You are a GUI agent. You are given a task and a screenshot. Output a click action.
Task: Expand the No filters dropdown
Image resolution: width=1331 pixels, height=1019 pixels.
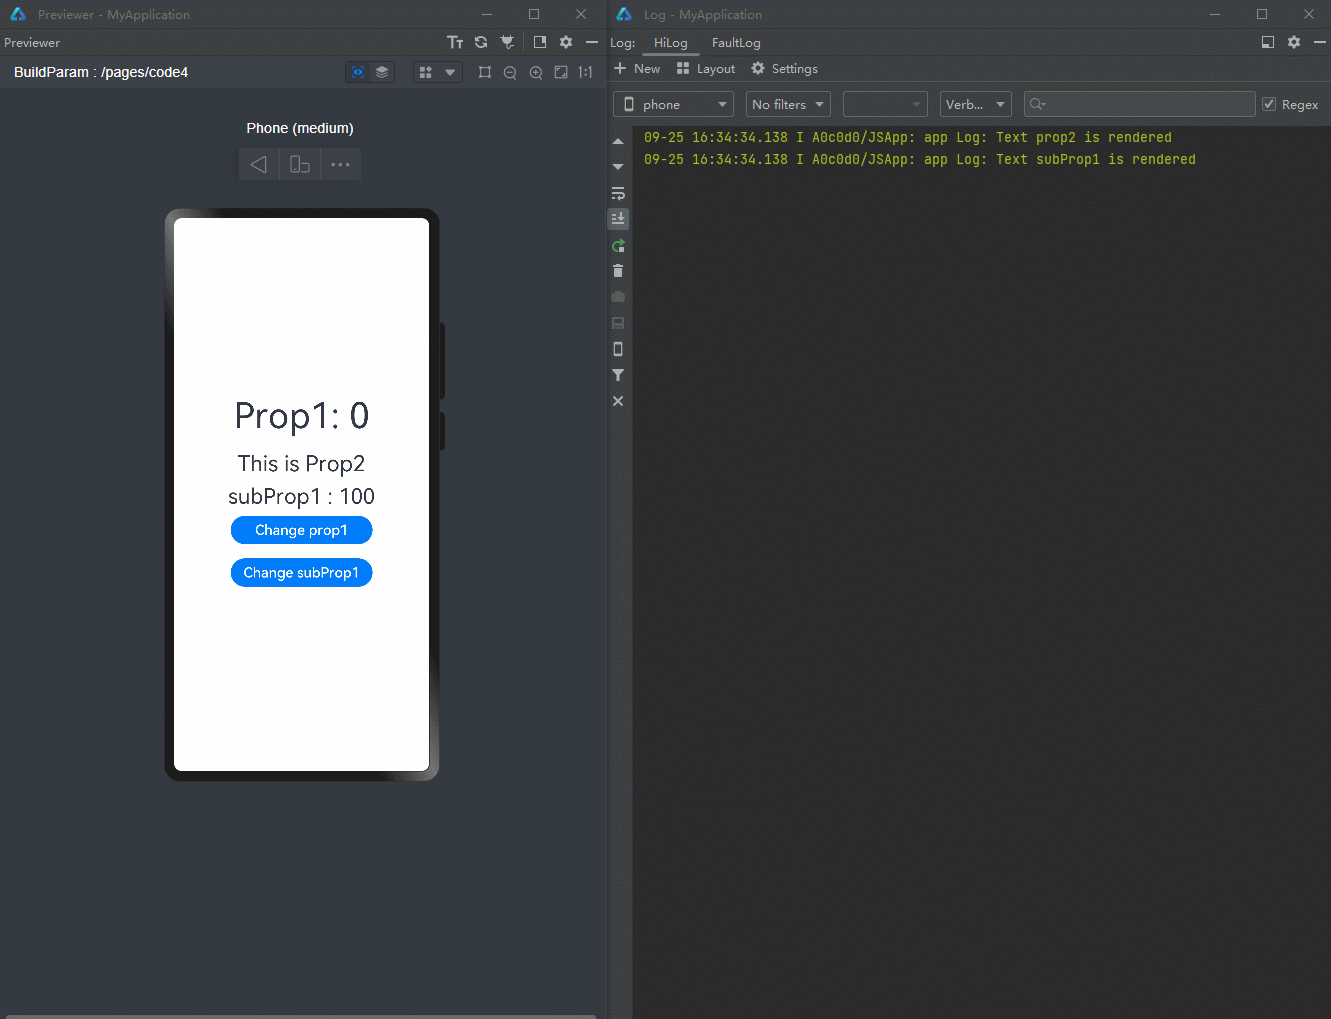[x=788, y=104]
